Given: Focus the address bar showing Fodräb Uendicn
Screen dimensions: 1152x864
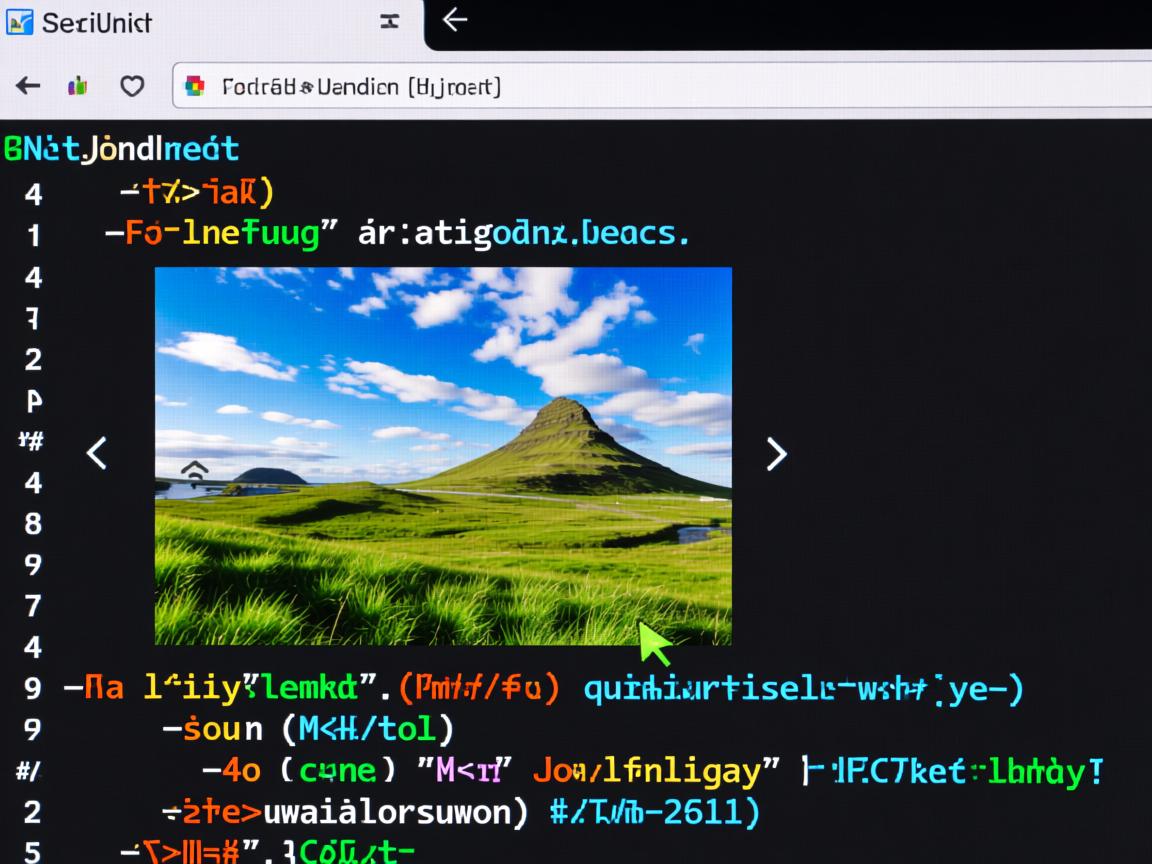Looking at the screenshot, I should click(600, 86).
